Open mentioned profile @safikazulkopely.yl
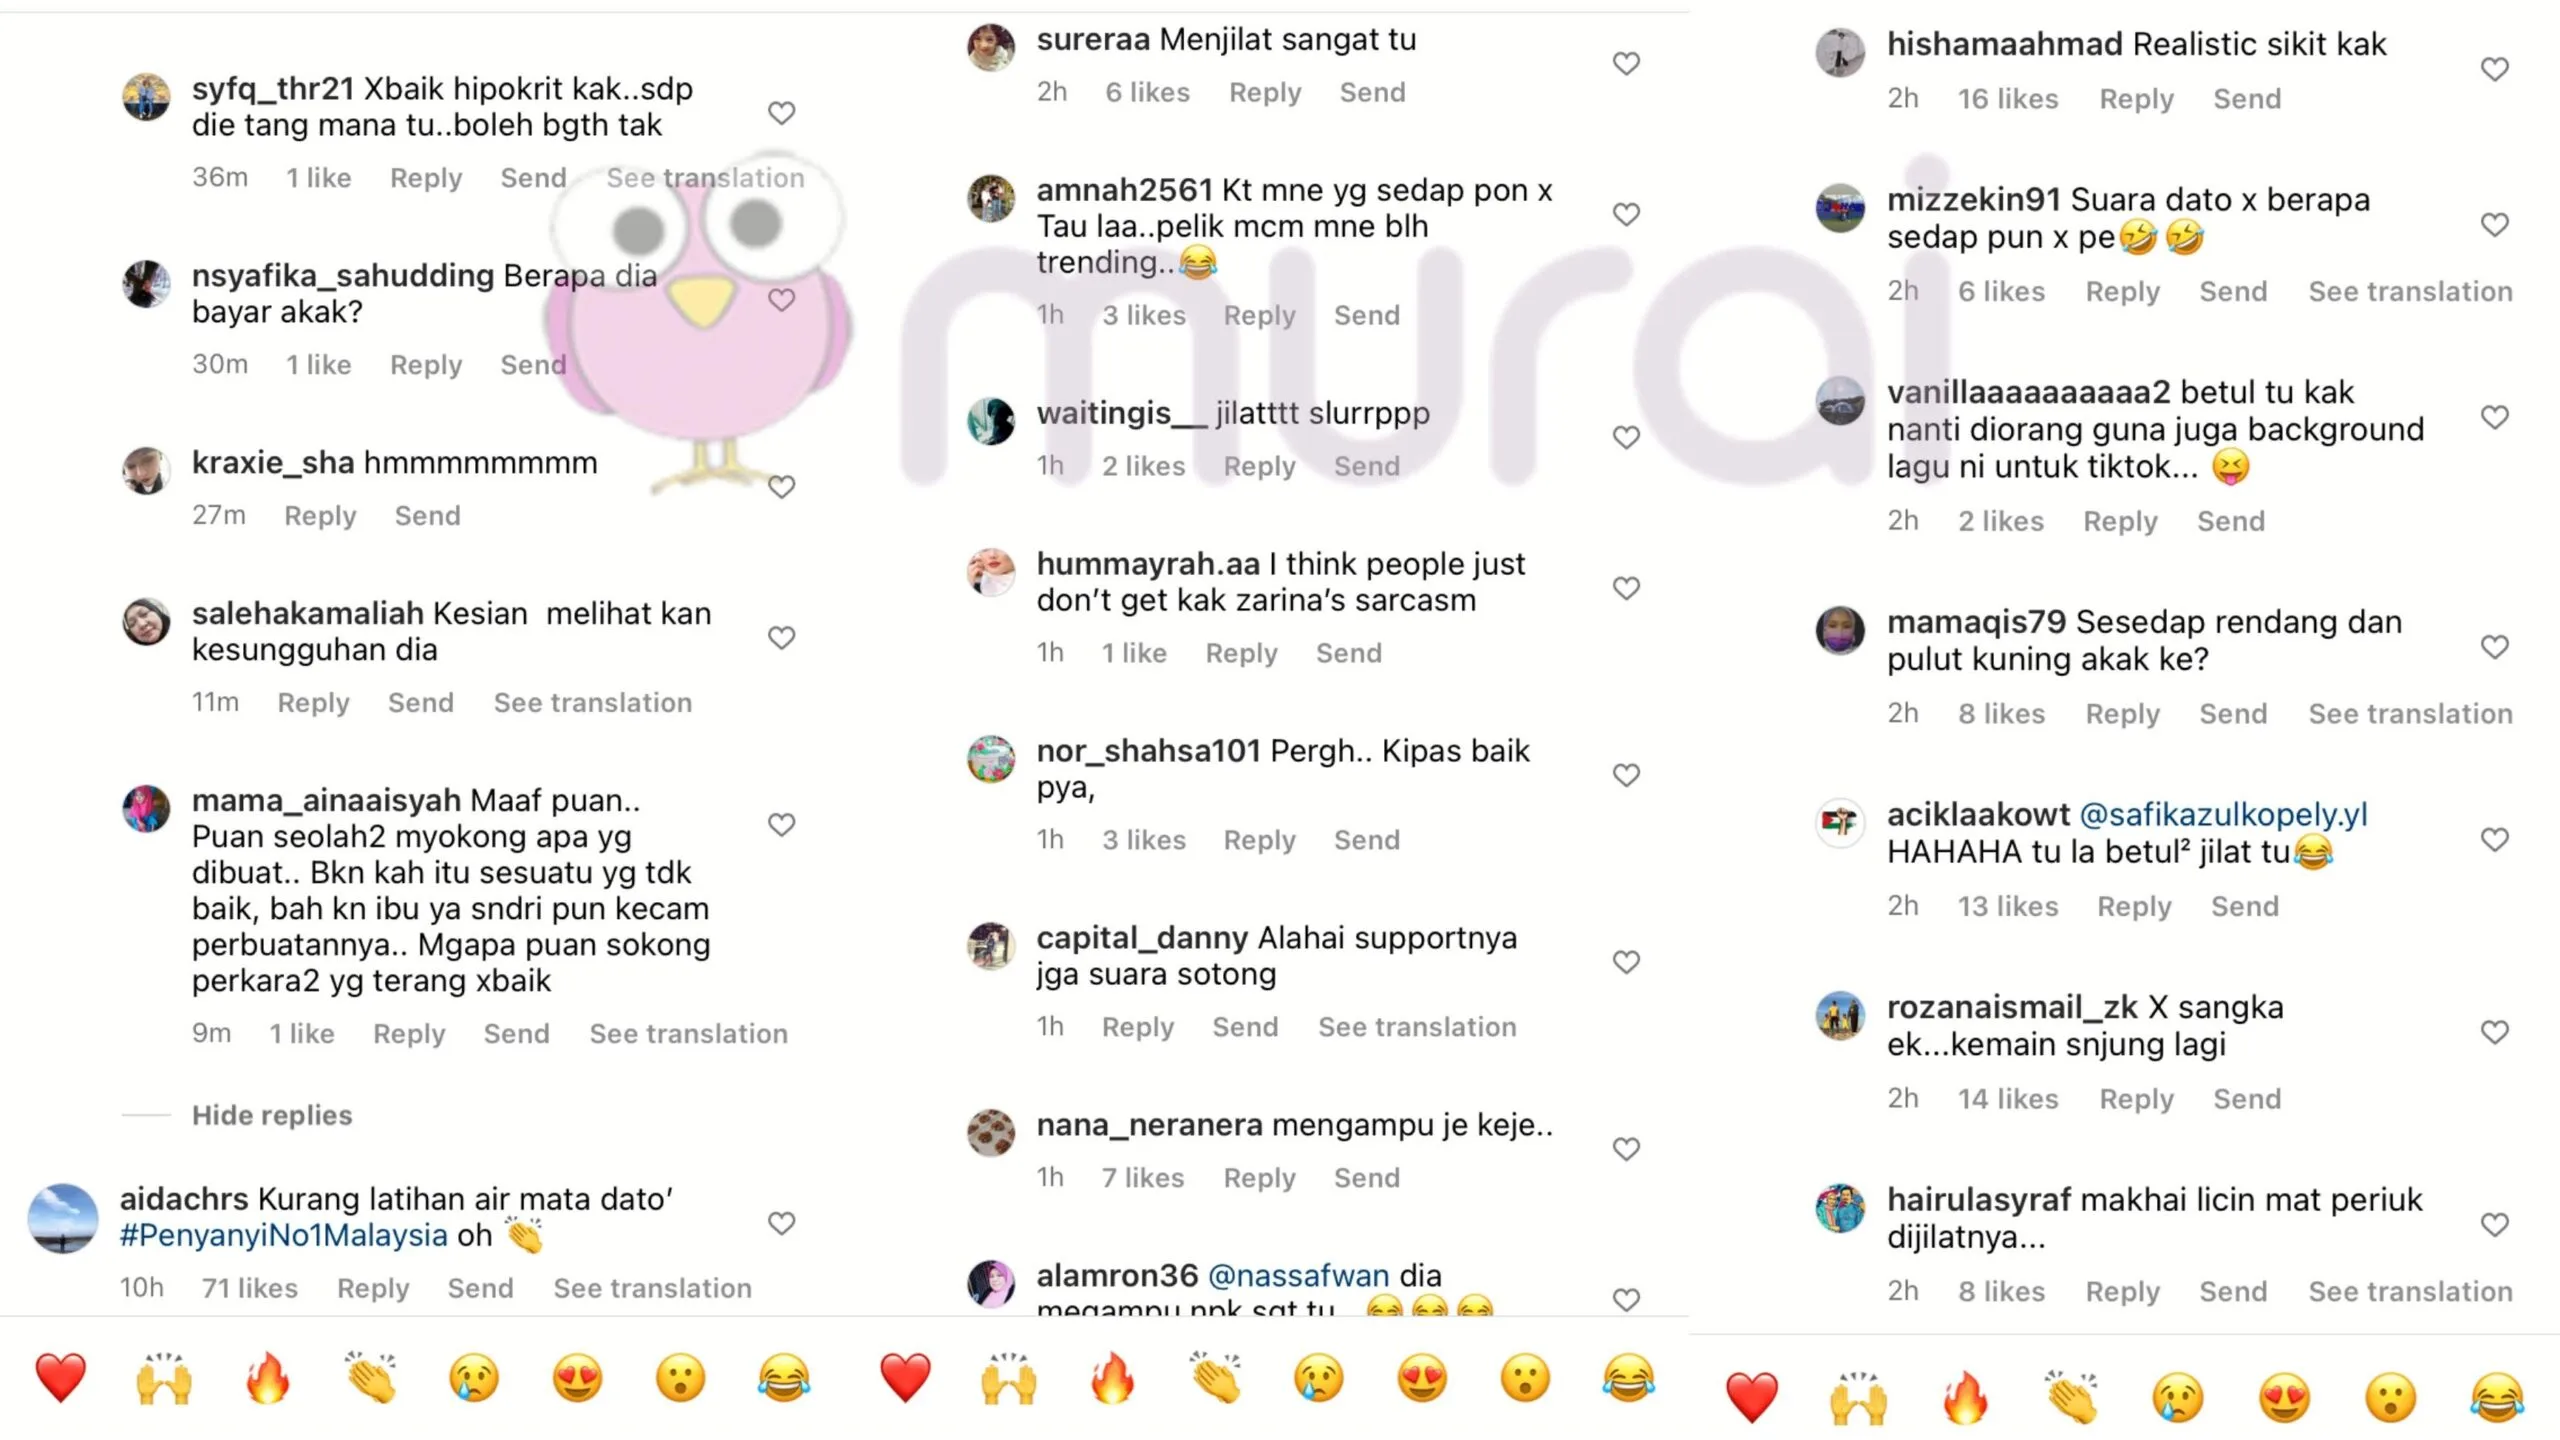Screen dimensions: 2560x1440 [2223, 814]
